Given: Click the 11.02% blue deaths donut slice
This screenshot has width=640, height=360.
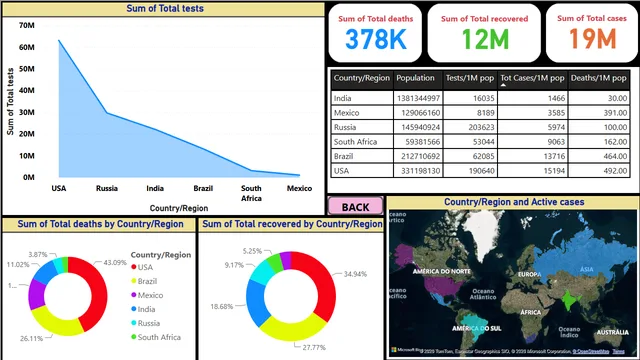Looking at the screenshot, I should 44,272.
